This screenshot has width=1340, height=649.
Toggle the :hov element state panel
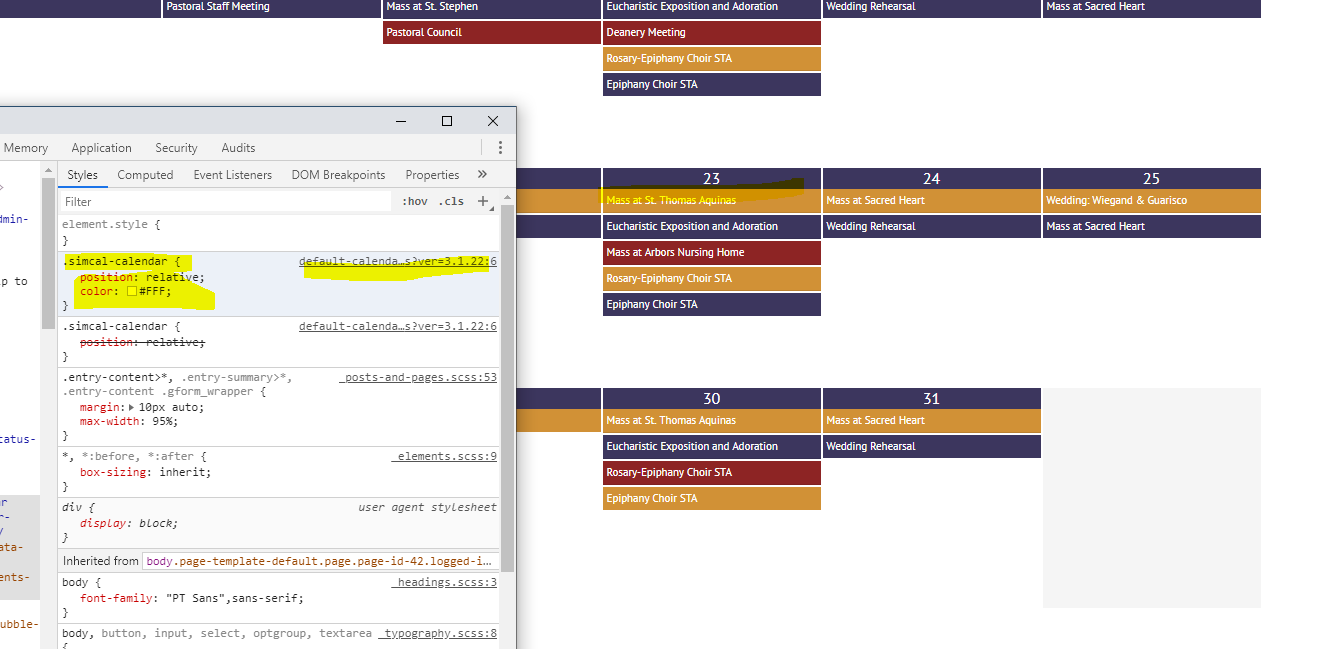coord(414,201)
